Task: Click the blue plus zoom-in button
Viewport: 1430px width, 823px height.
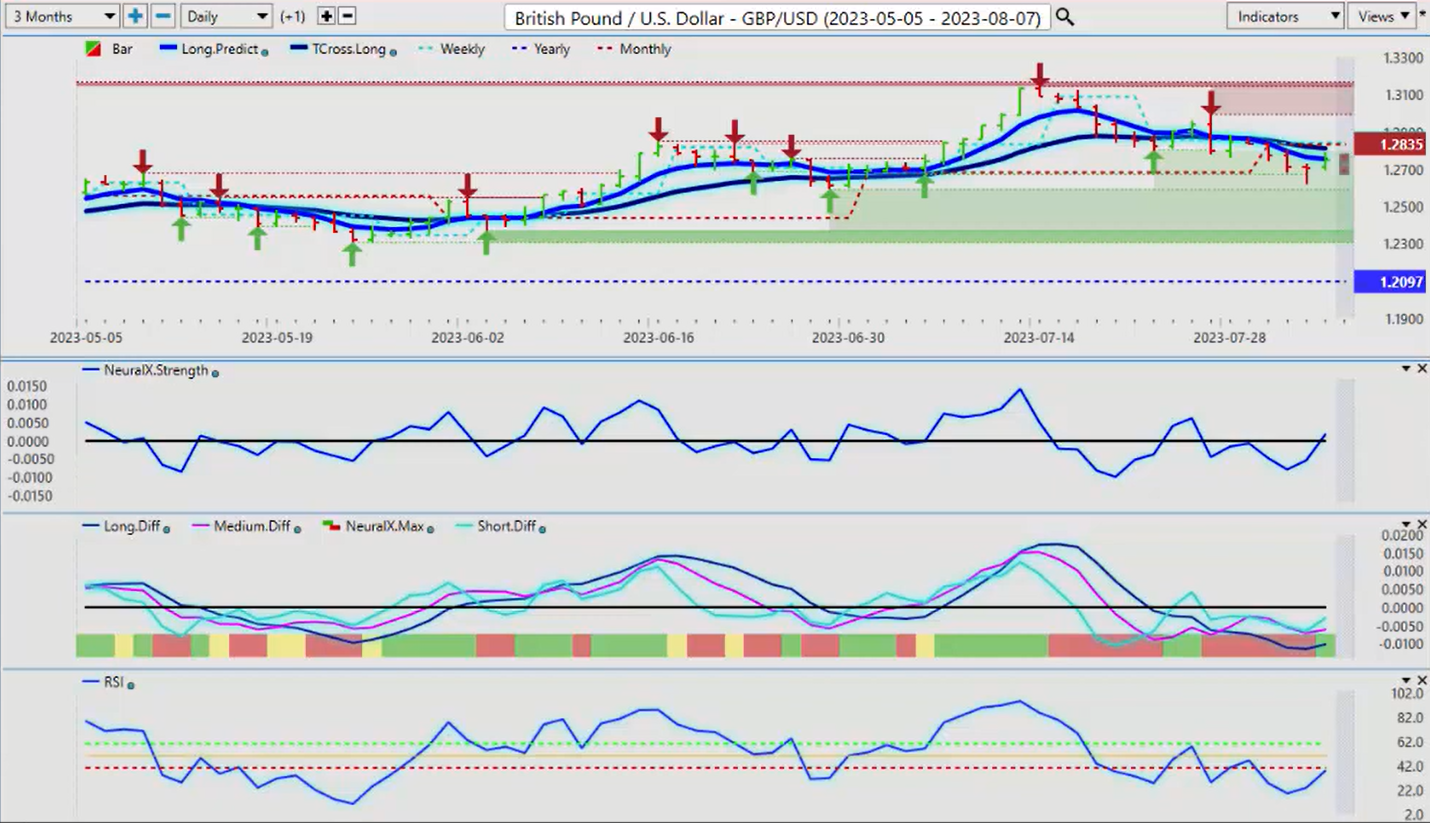Action: coord(135,16)
